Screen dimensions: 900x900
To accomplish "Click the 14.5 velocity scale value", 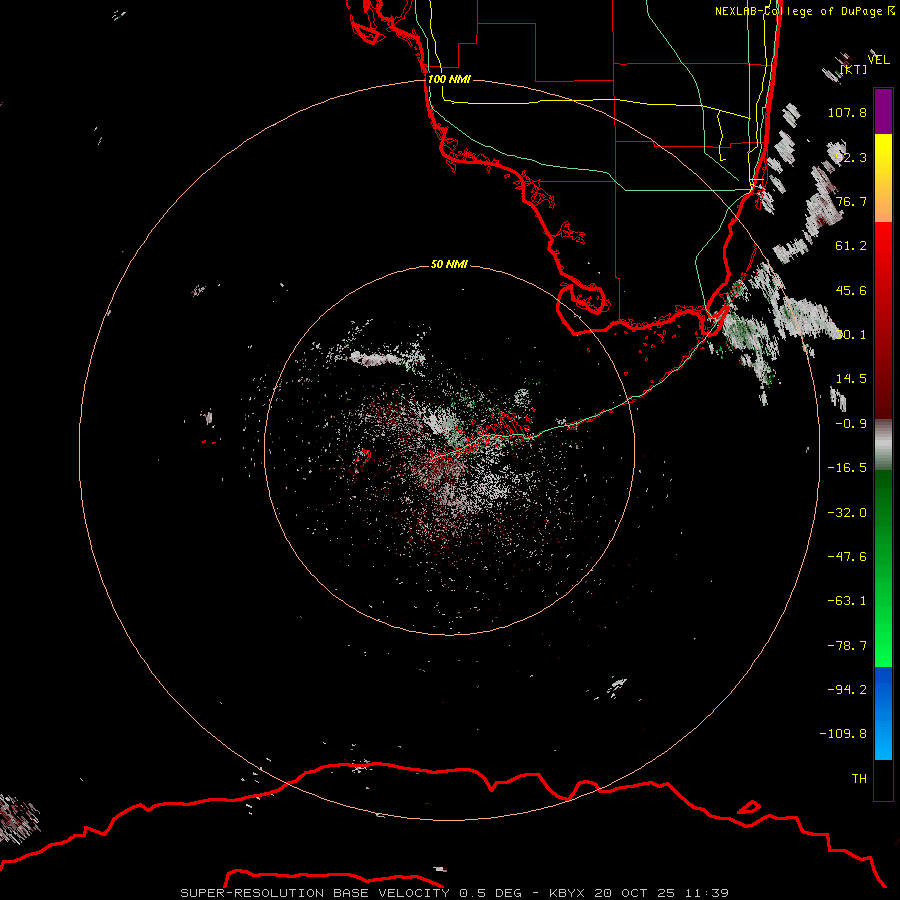I will tap(851, 378).
